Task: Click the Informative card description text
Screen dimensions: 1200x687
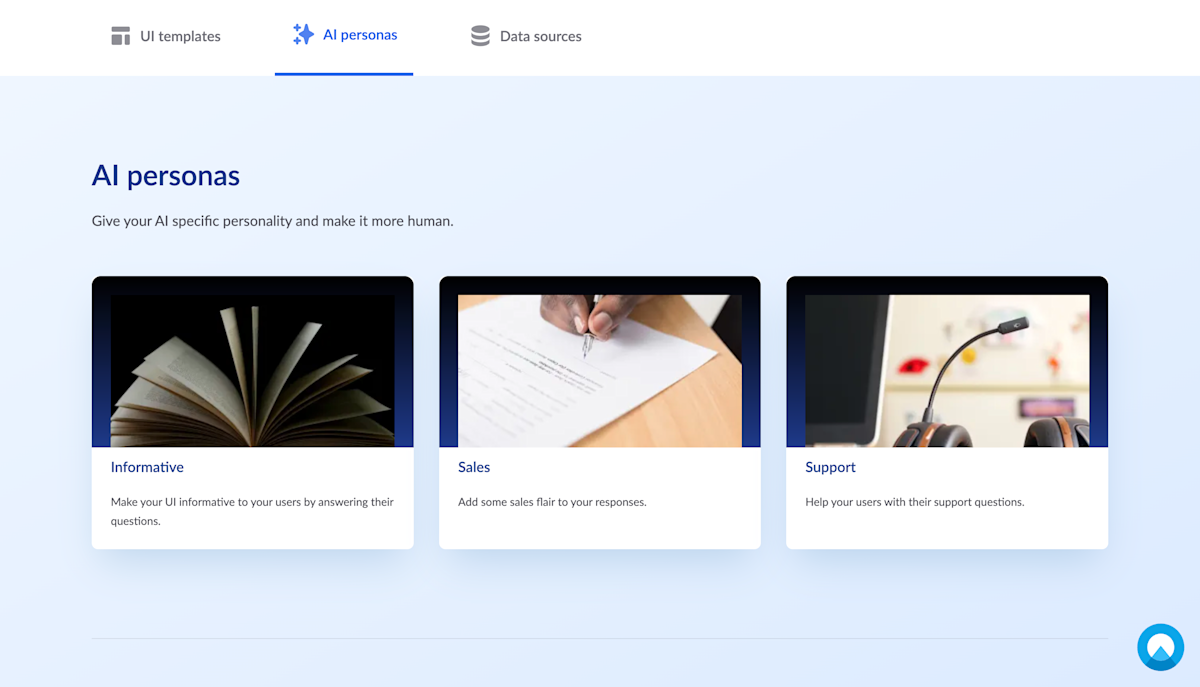Action: pos(252,511)
